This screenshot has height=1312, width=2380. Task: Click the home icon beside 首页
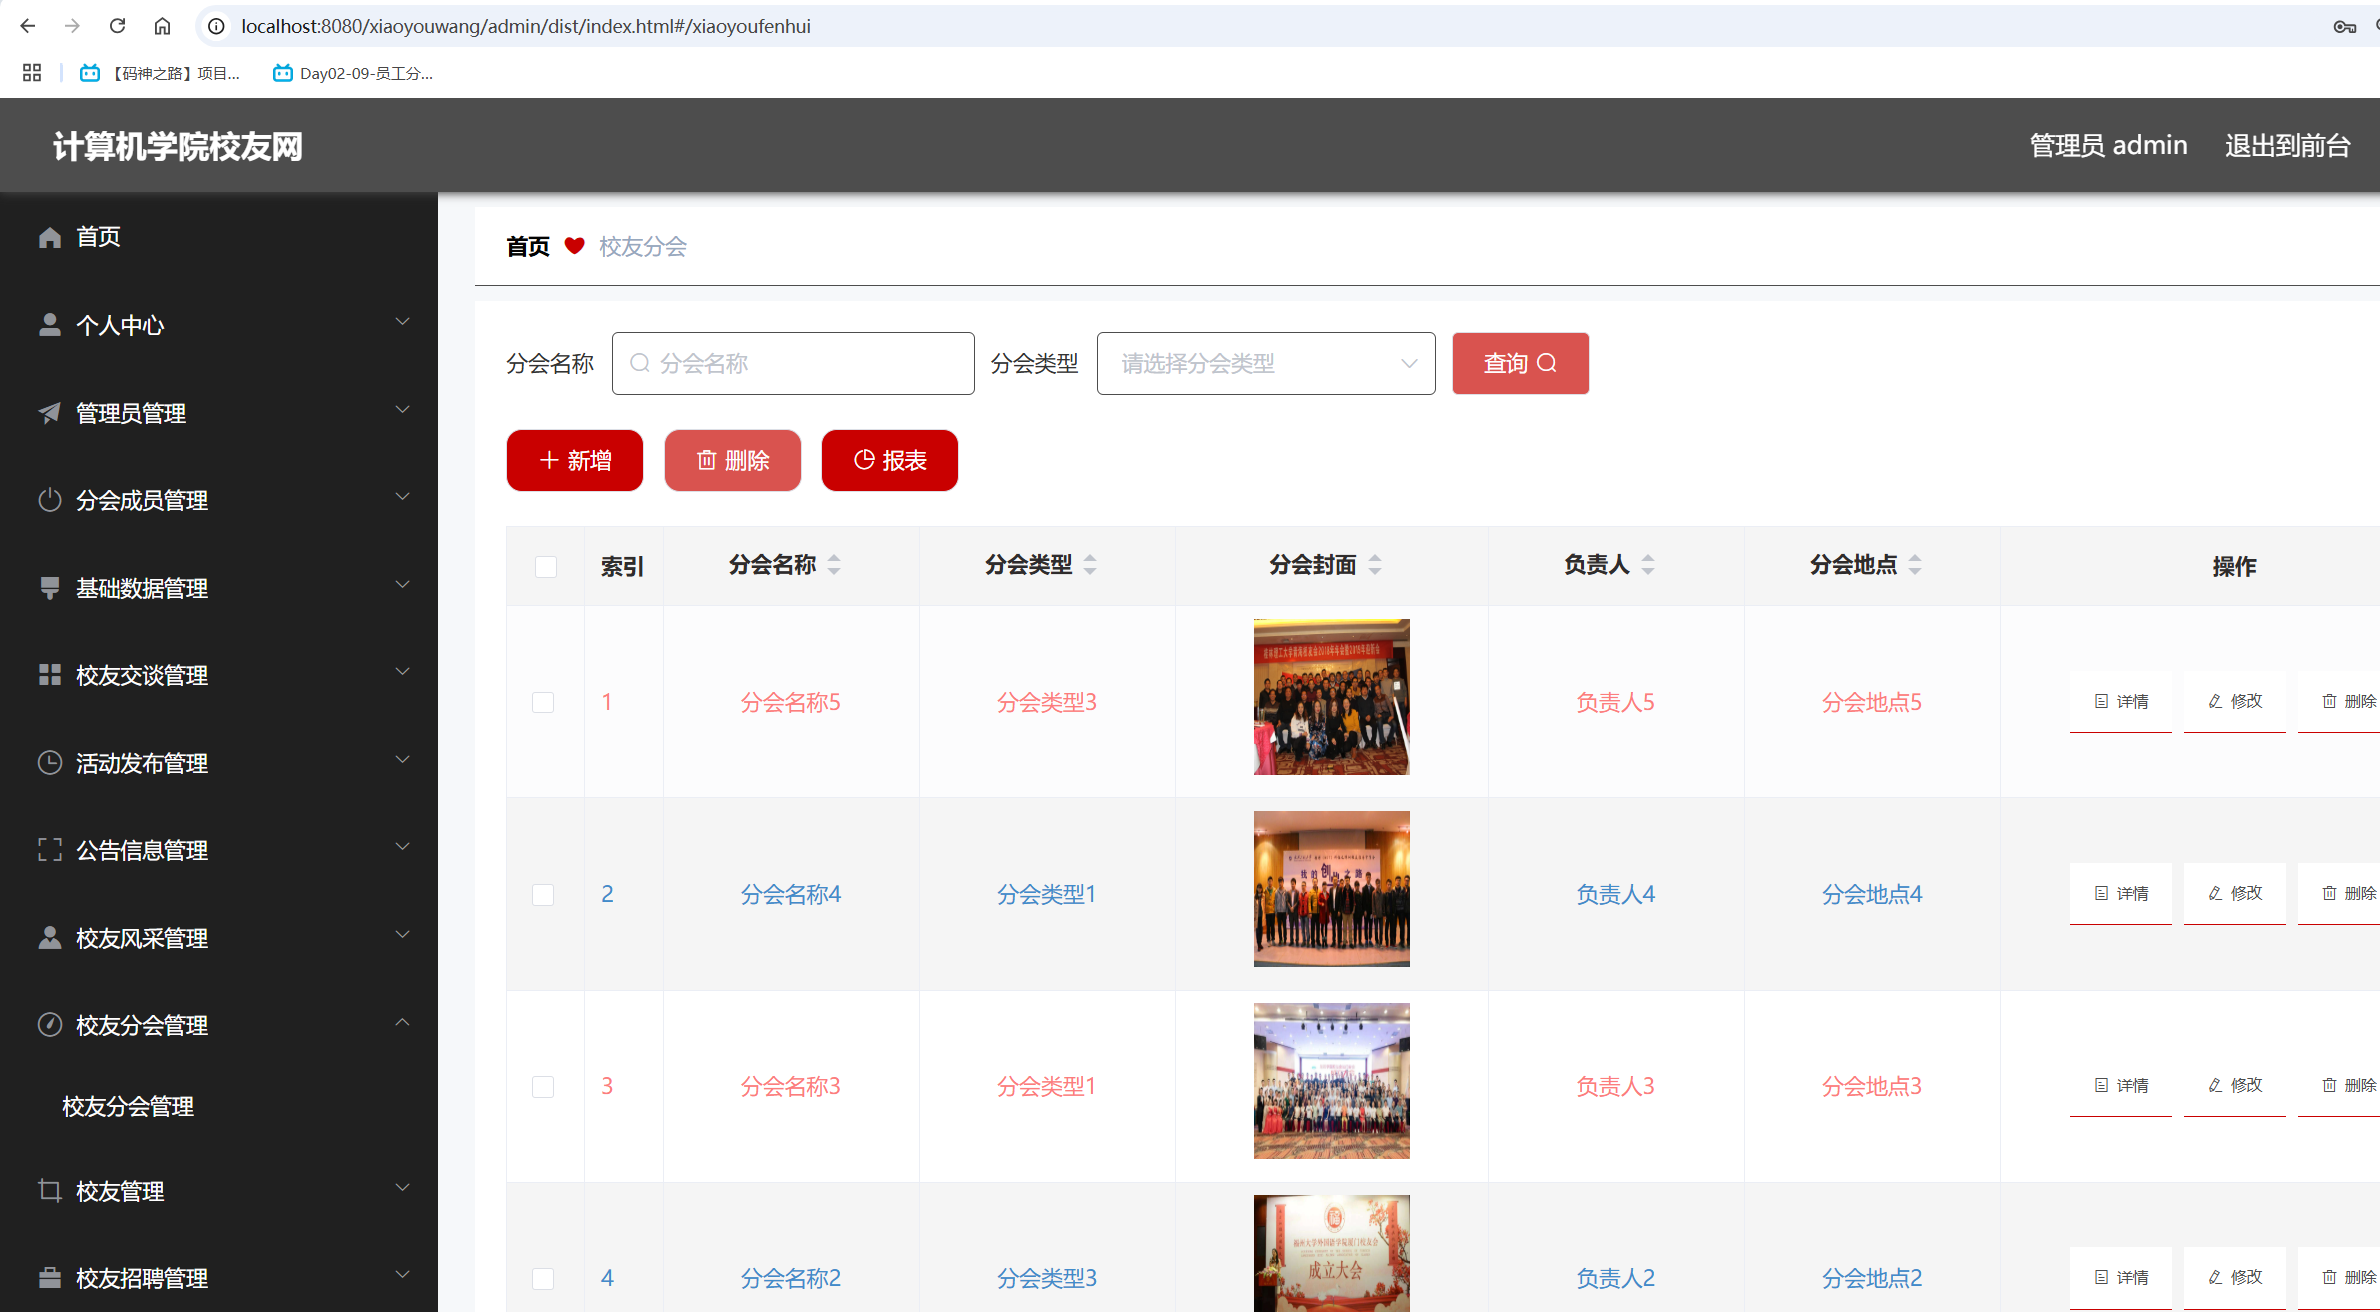(50, 236)
